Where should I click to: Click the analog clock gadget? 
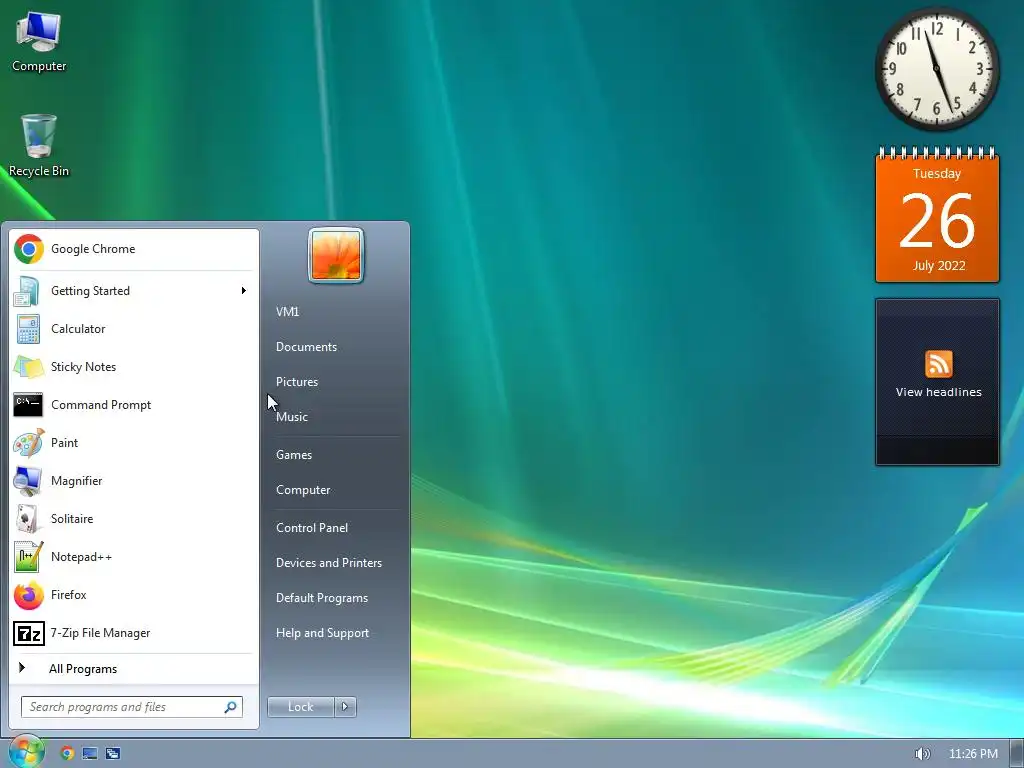936,69
